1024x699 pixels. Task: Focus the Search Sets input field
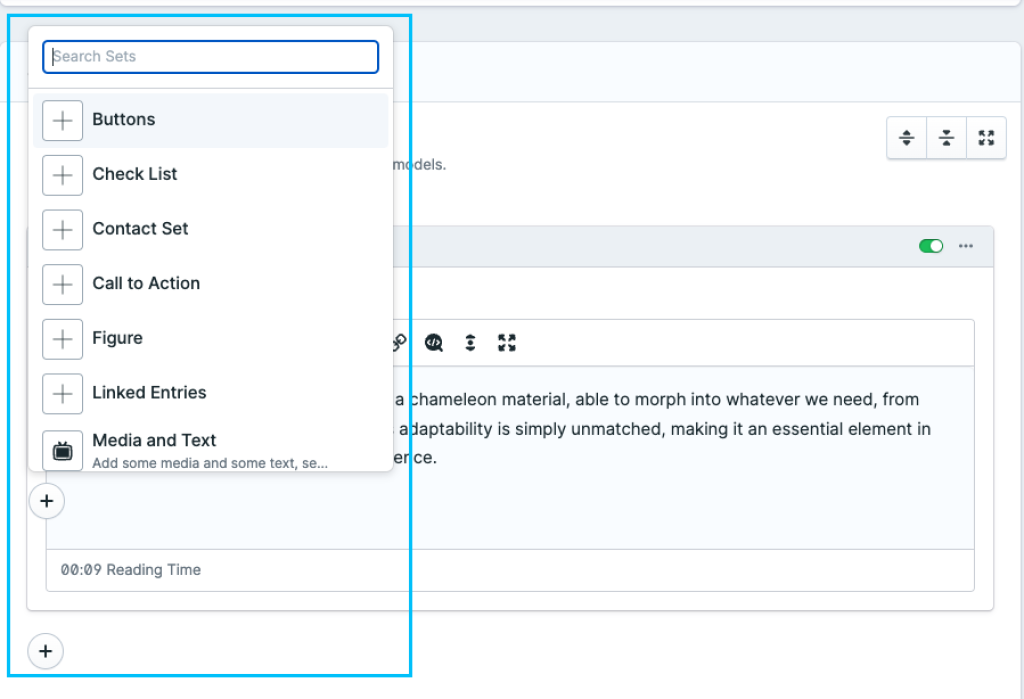point(210,57)
